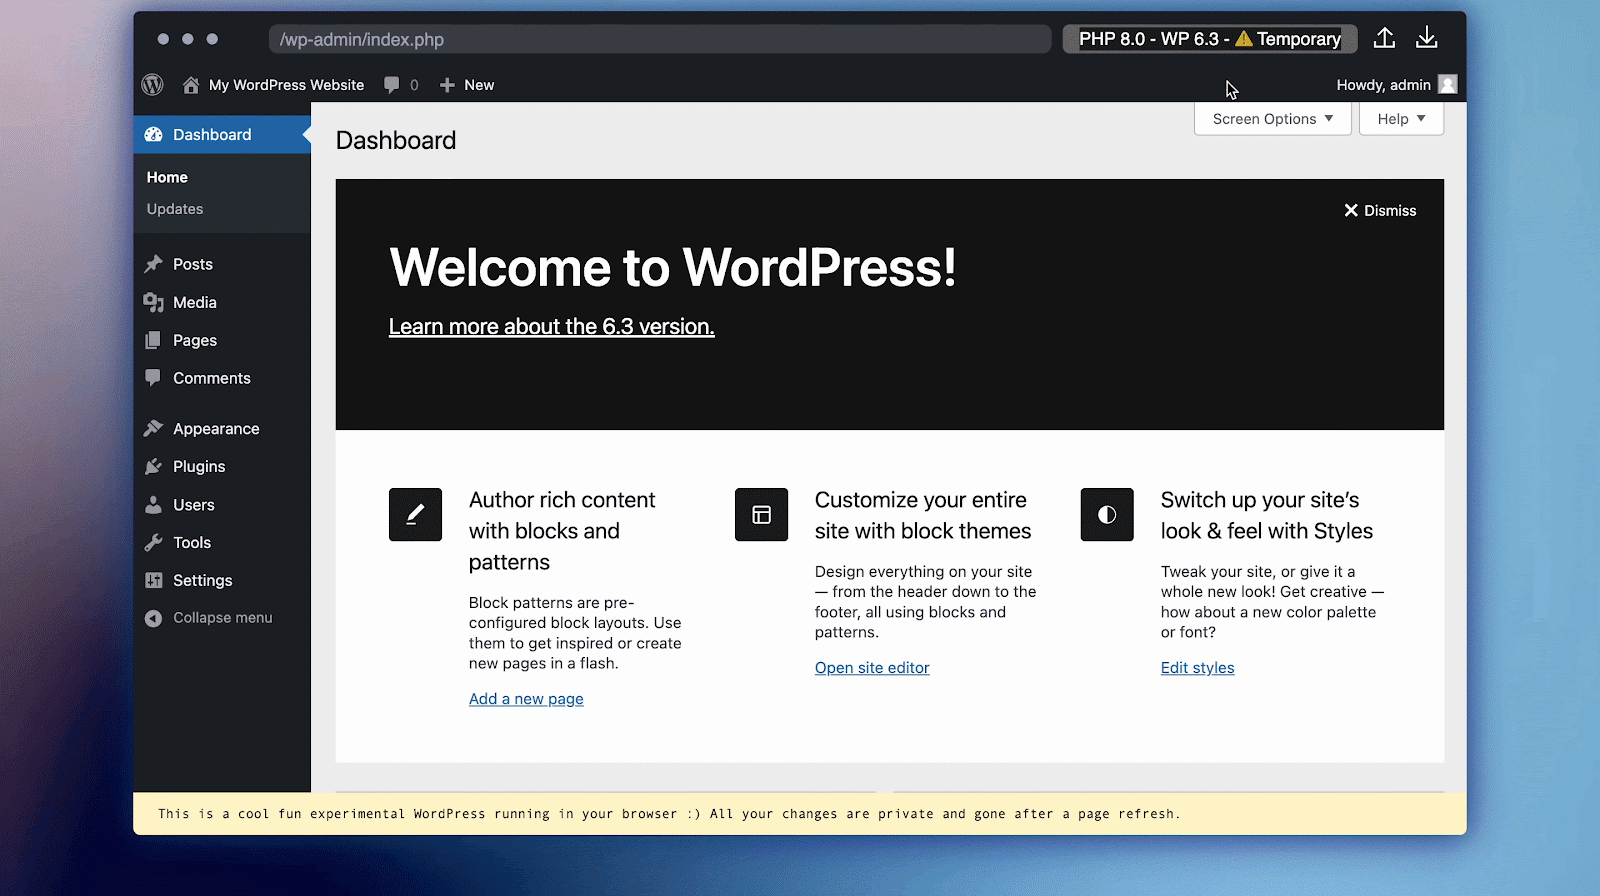Click the Posts pushpin icon
The height and width of the screenshot is (896, 1600).
[153, 264]
